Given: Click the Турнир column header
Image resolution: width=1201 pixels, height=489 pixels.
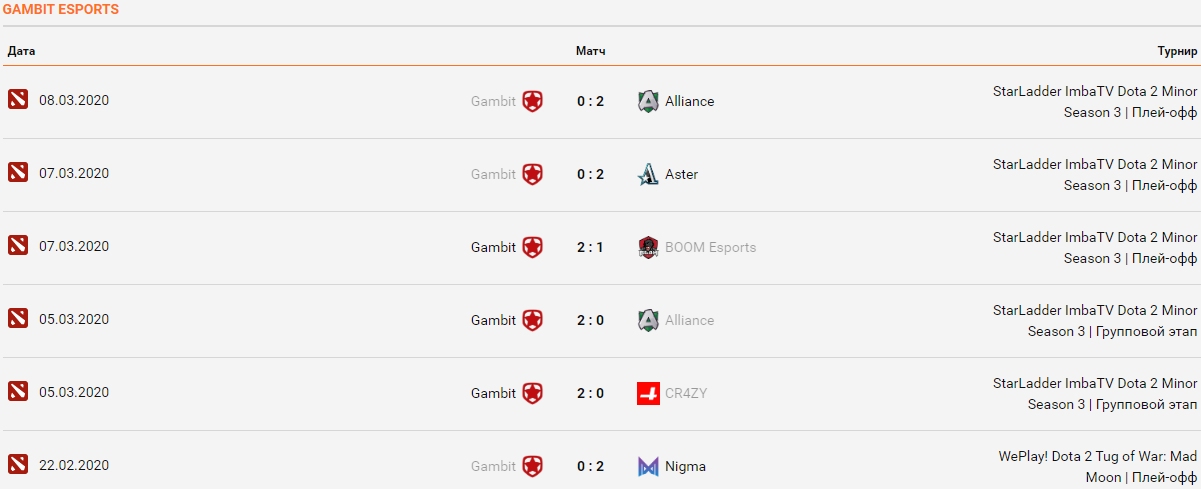Looking at the screenshot, I should 1177,51.
